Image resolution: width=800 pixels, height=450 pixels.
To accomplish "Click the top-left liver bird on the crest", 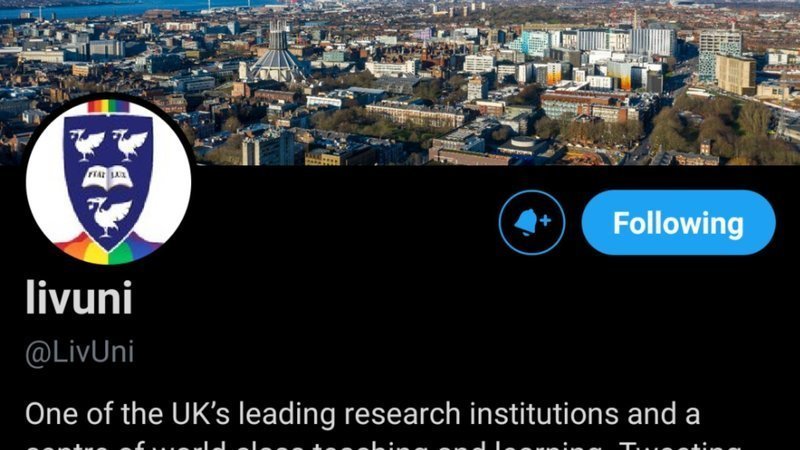I will pos(86,145).
